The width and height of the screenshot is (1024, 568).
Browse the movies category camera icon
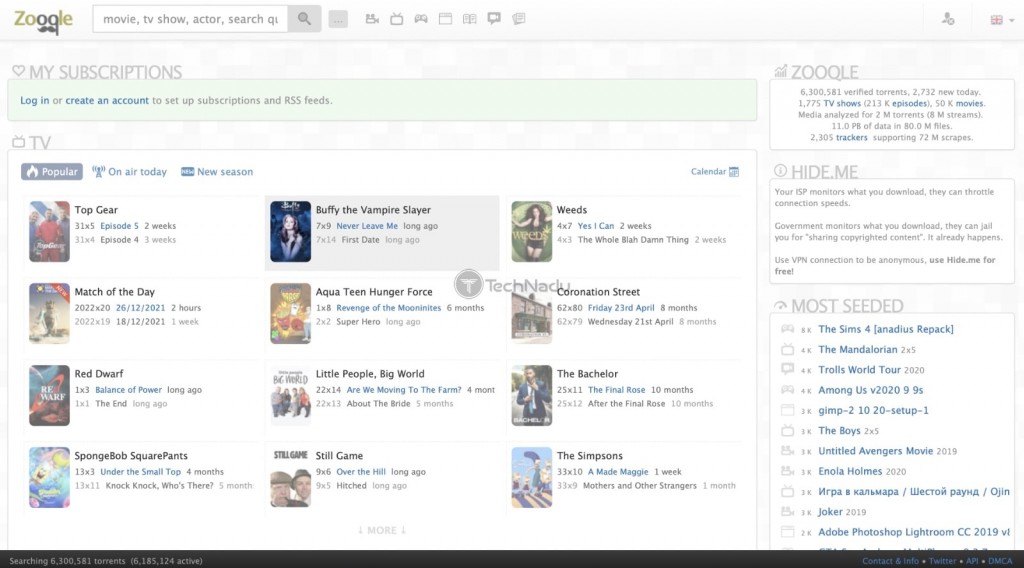372,19
